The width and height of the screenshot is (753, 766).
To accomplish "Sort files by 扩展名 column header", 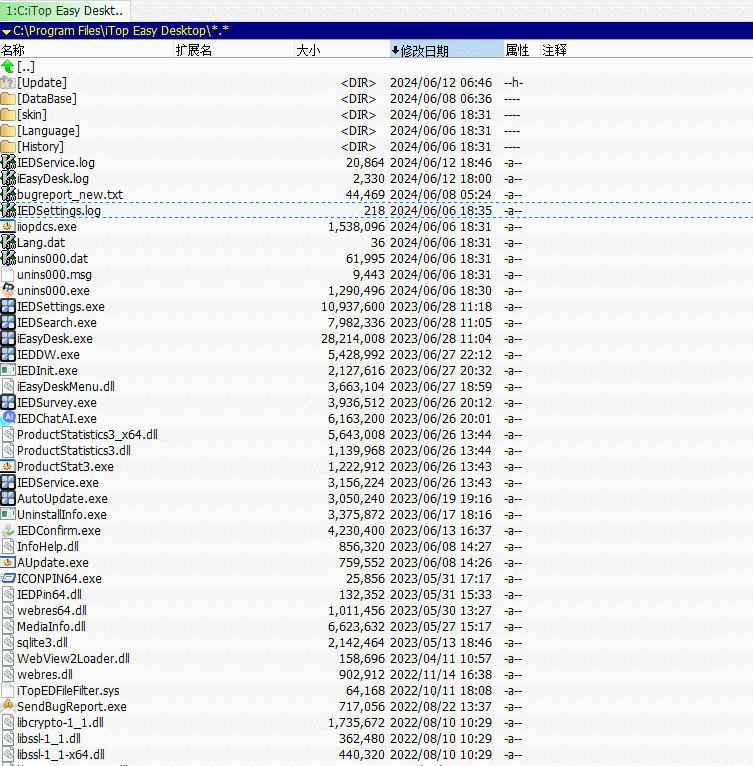I will point(234,50).
